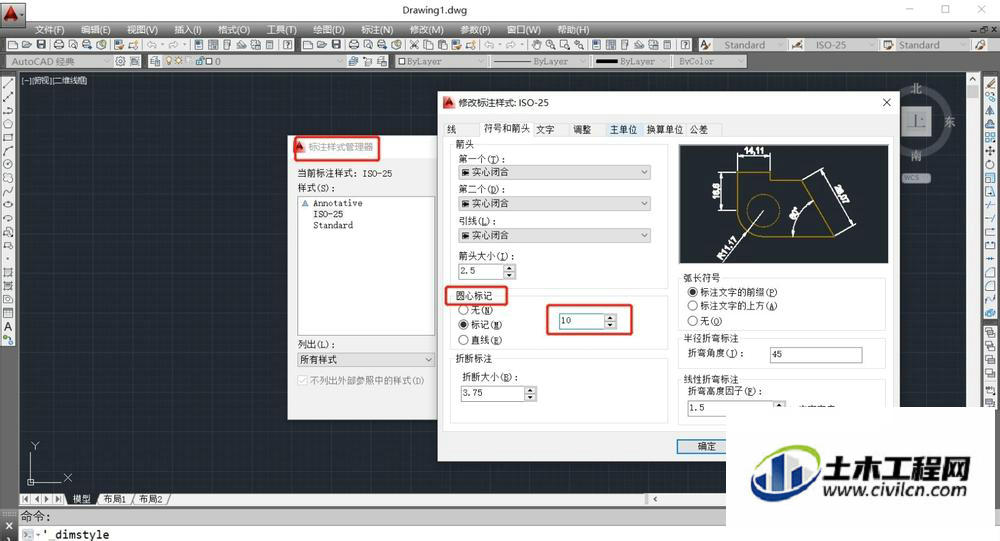Switch to the 线 tab
This screenshot has height=541, width=1000.
tap(452, 130)
